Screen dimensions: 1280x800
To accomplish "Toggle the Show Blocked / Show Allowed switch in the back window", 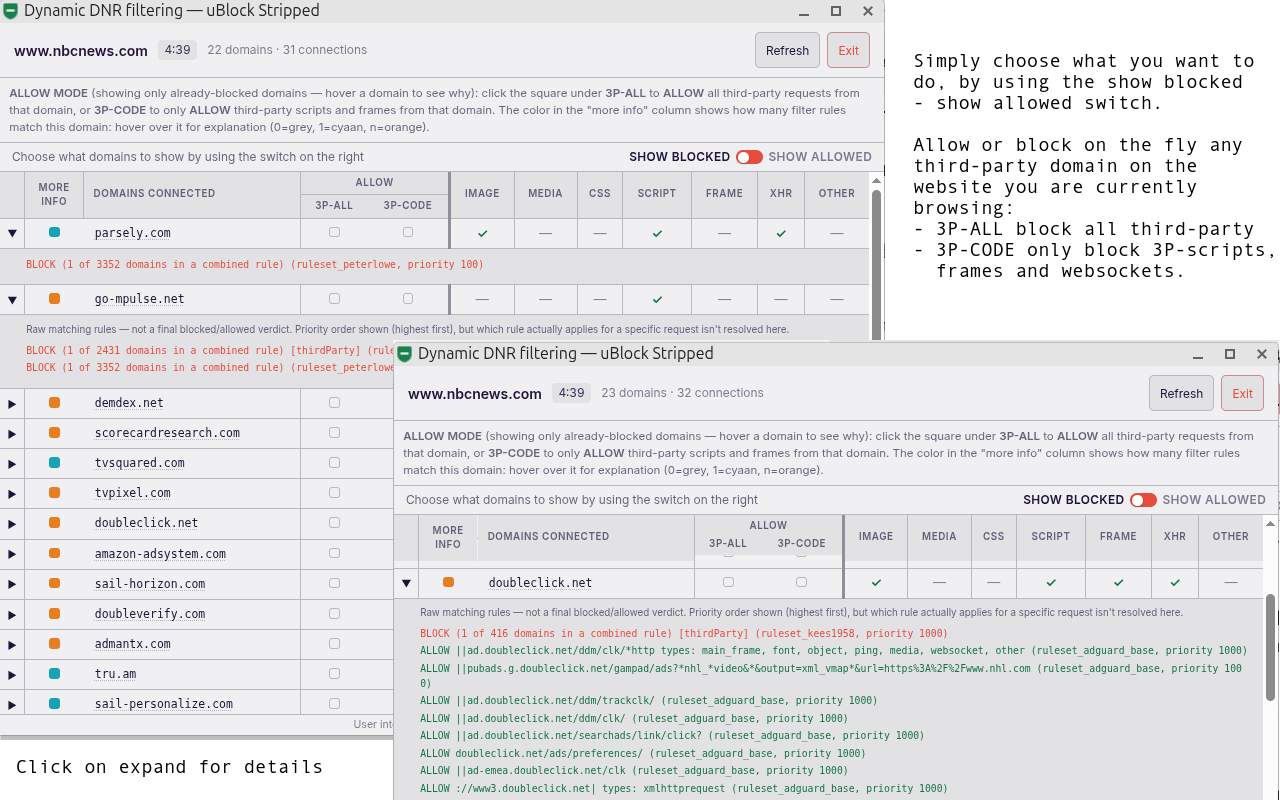I will point(749,157).
